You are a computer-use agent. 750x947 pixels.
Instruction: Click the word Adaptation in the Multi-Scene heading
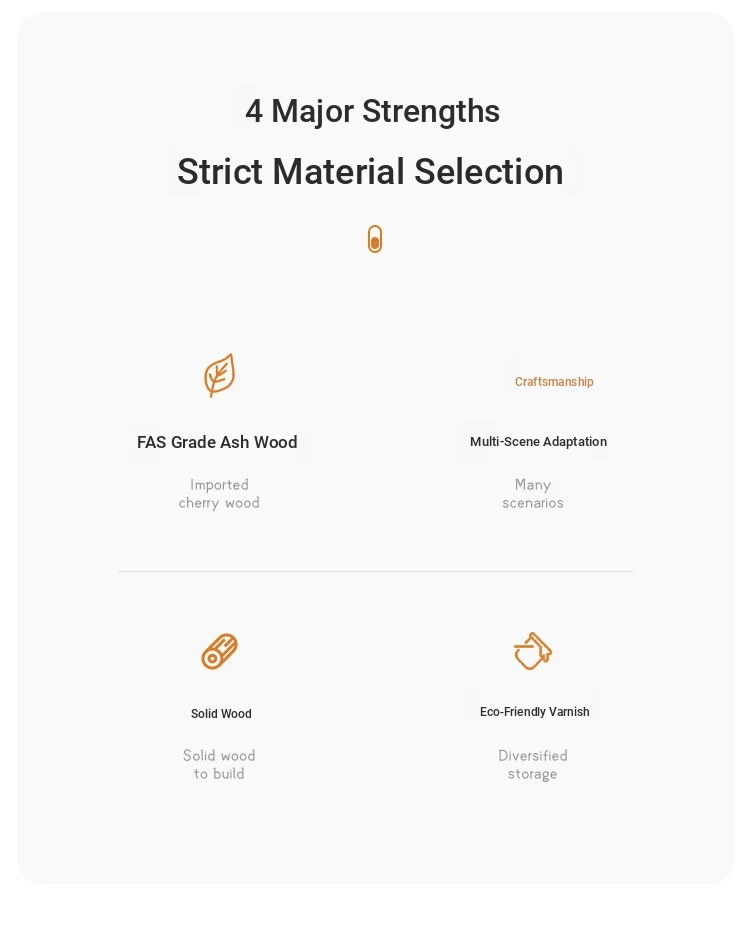click(574, 441)
